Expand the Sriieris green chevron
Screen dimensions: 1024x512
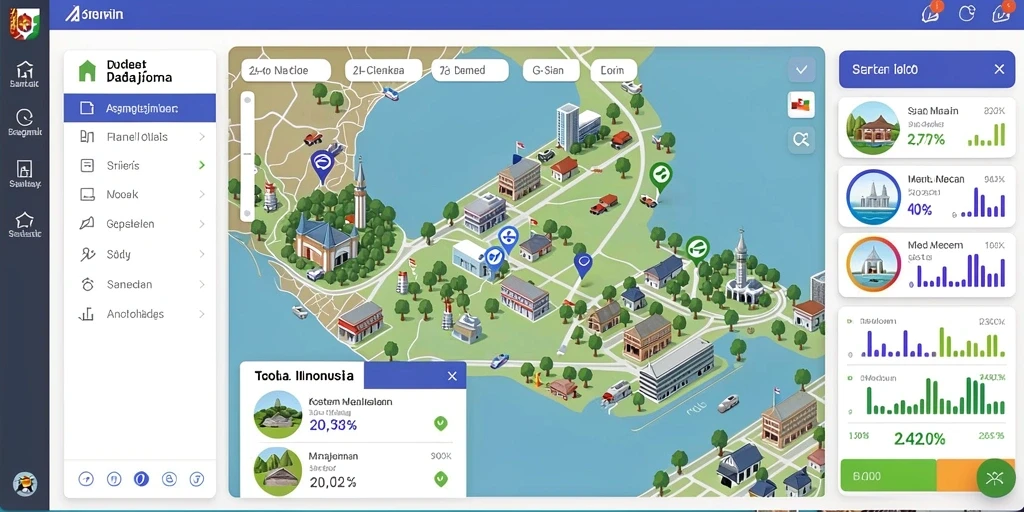pos(202,166)
